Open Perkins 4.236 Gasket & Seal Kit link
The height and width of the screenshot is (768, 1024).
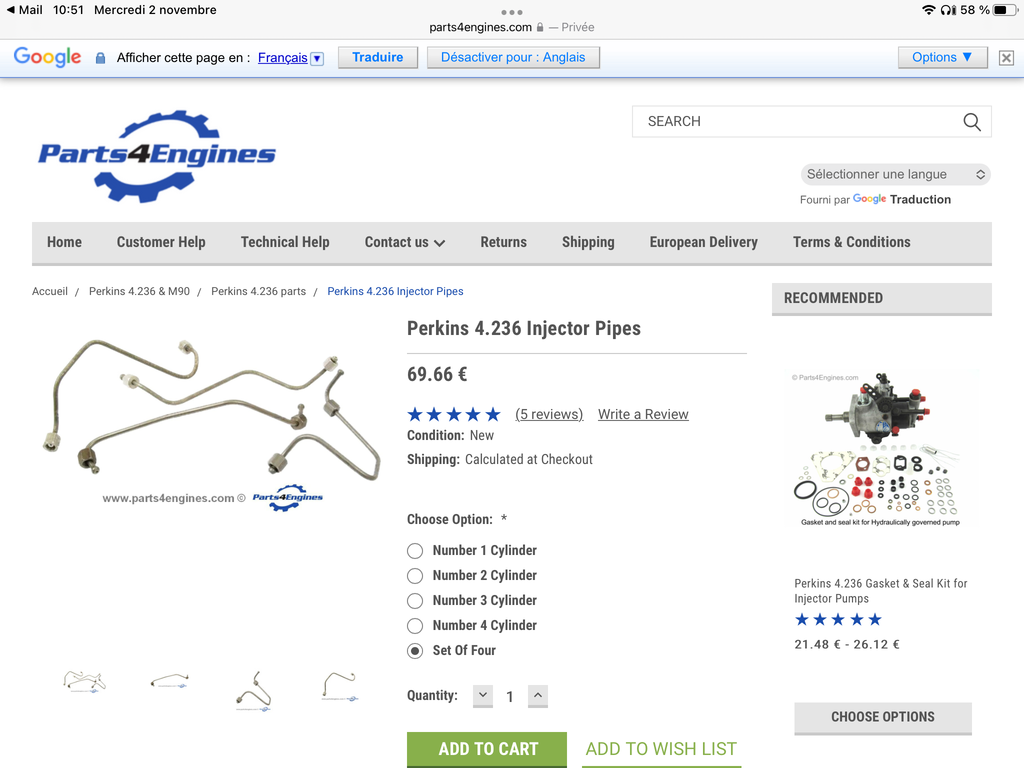click(880, 591)
